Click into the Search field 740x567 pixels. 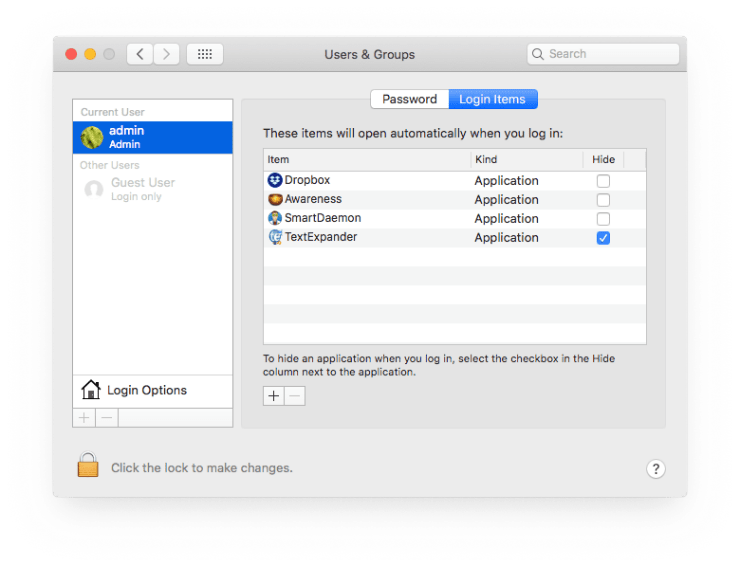603,54
